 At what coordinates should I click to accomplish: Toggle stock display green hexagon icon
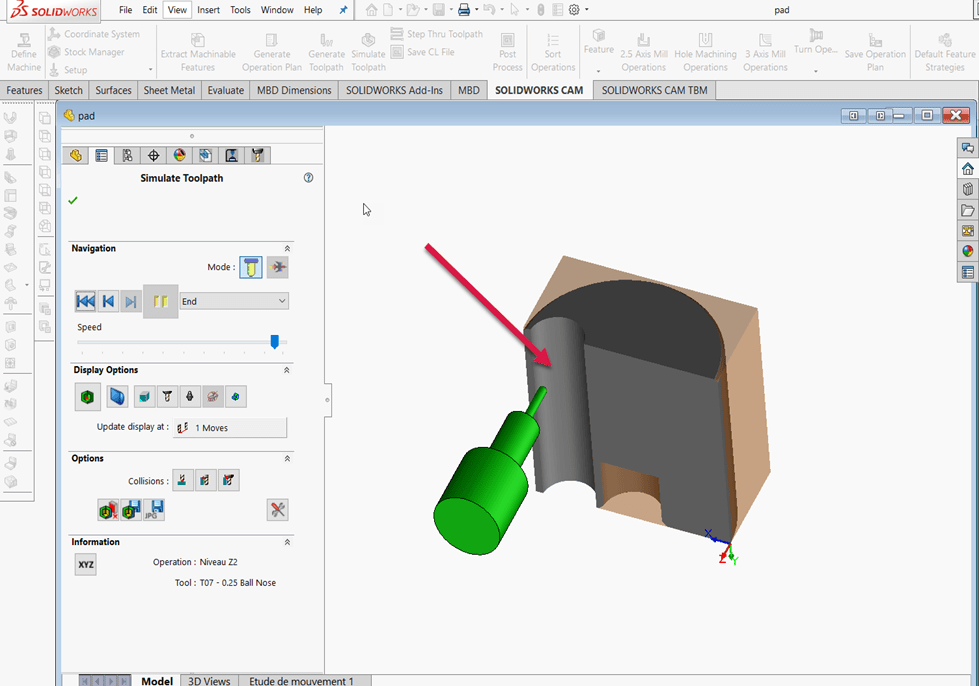(x=87, y=396)
